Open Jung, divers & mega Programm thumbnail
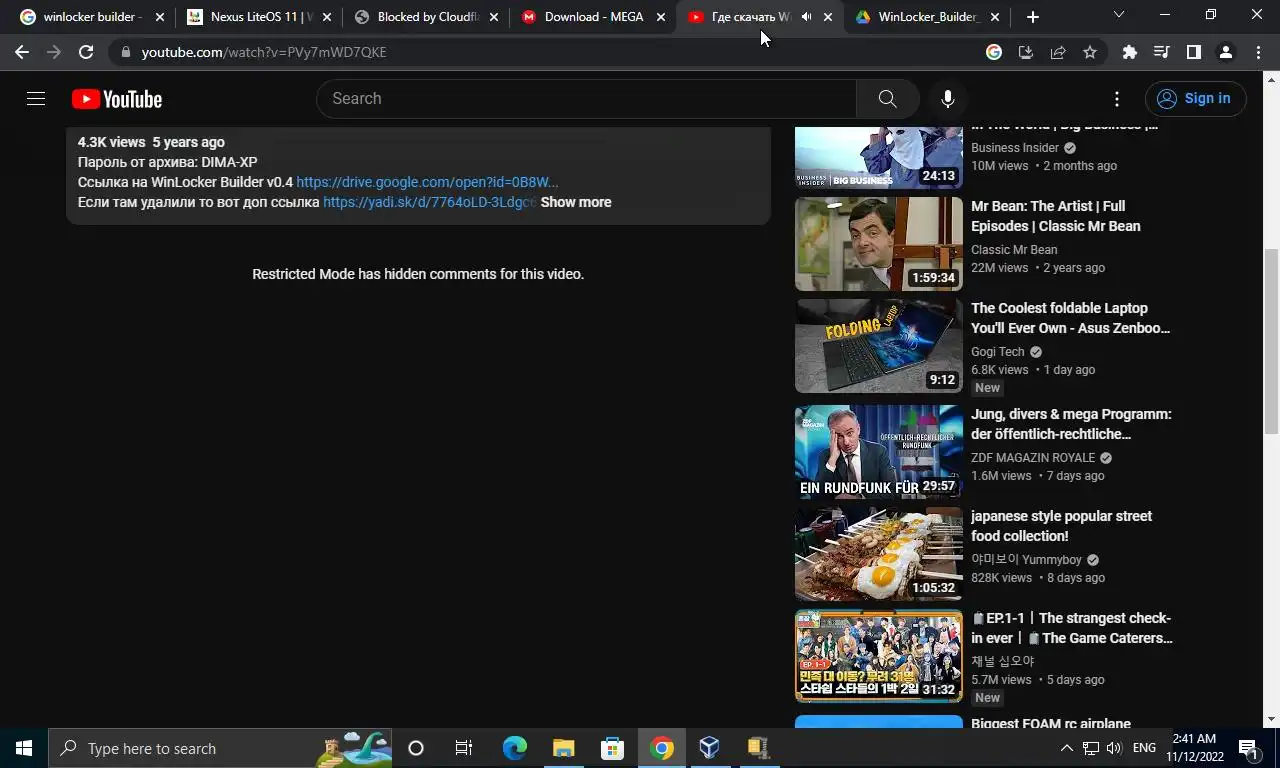 878,452
